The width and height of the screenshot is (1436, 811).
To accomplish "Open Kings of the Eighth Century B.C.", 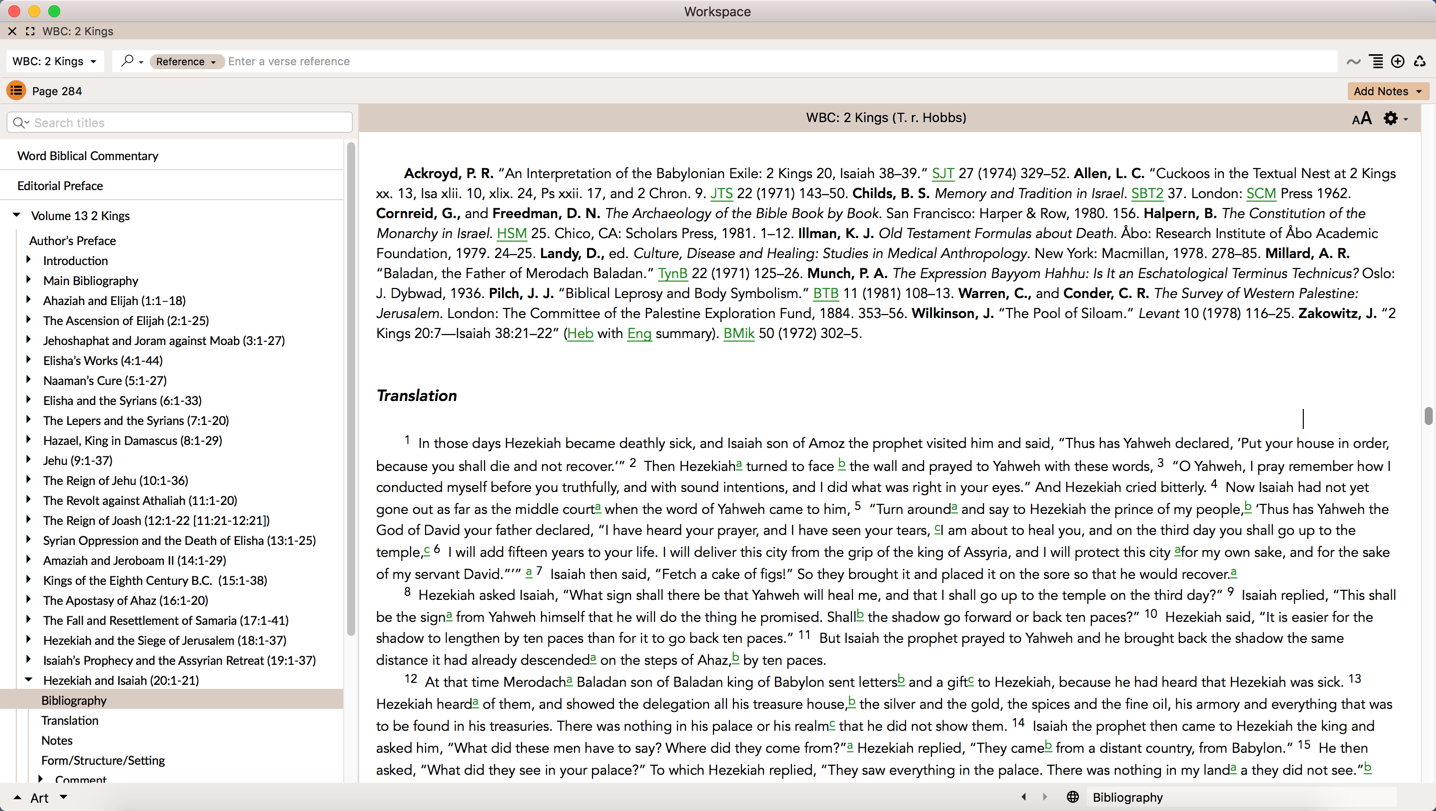I will [155, 581].
